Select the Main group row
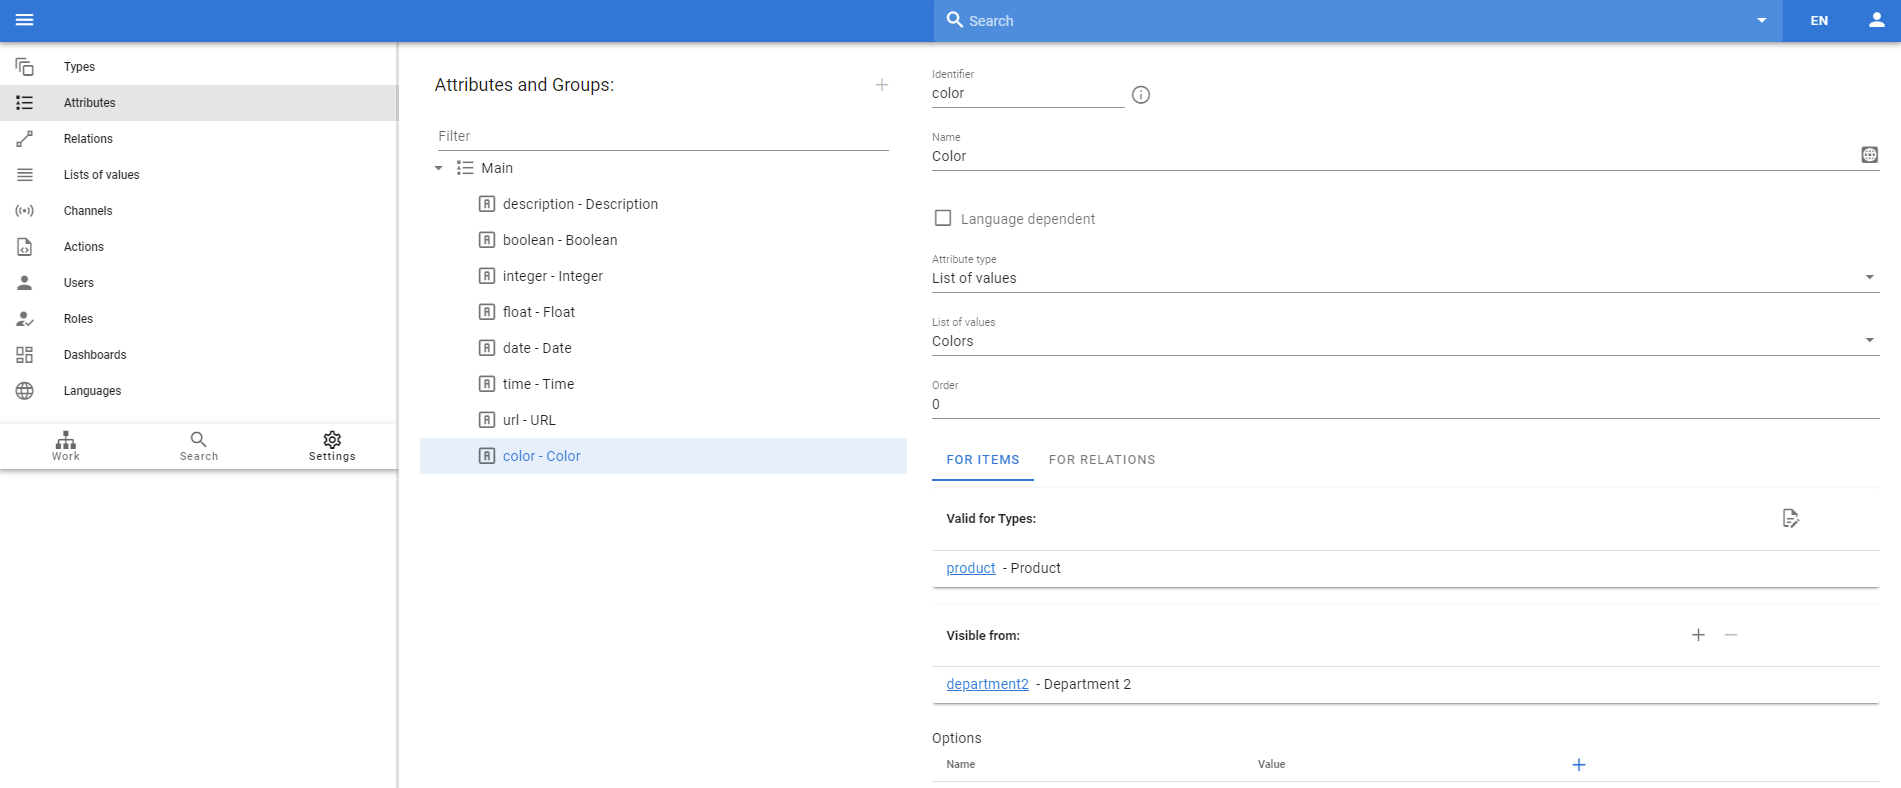 coord(663,168)
